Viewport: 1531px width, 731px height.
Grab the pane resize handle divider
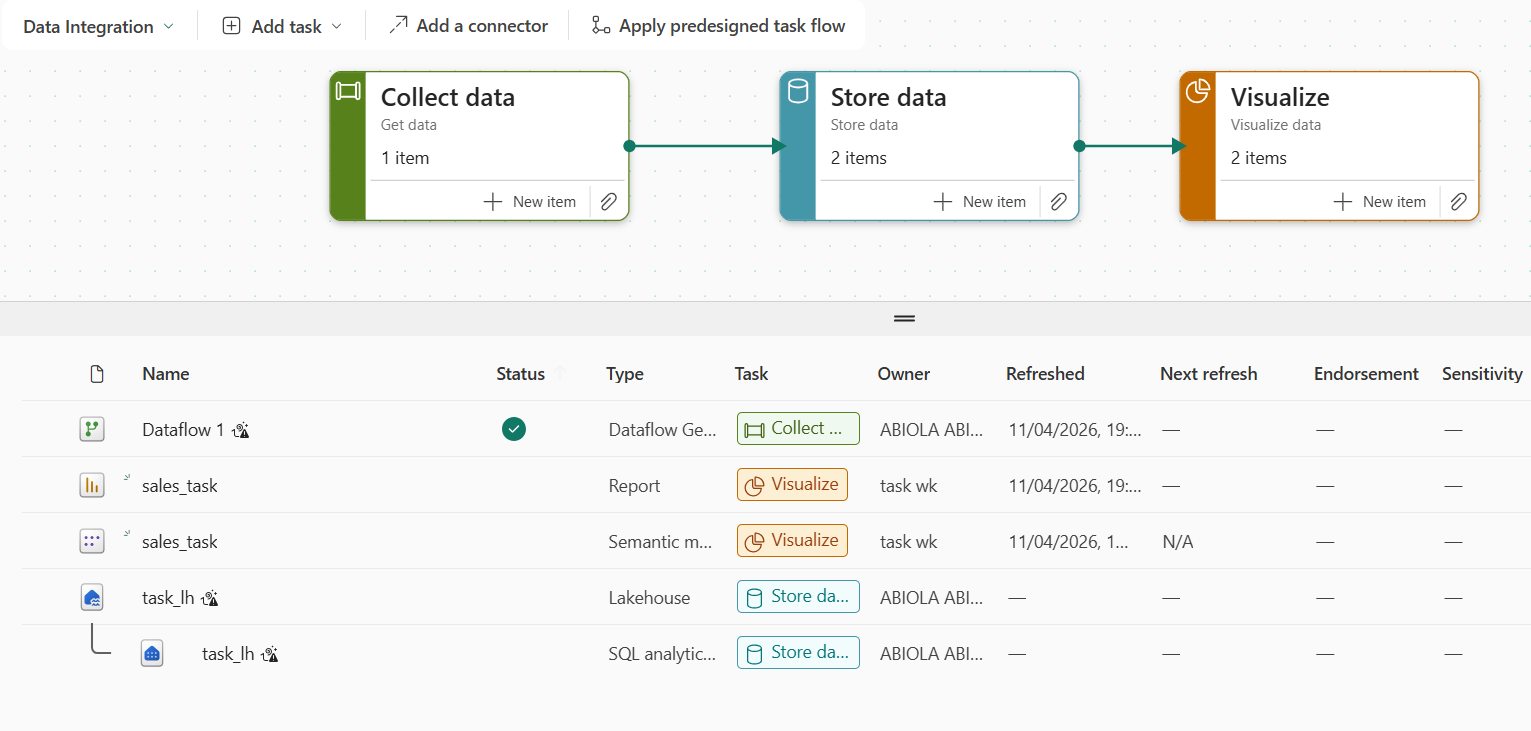pyautogui.click(x=904, y=319)
